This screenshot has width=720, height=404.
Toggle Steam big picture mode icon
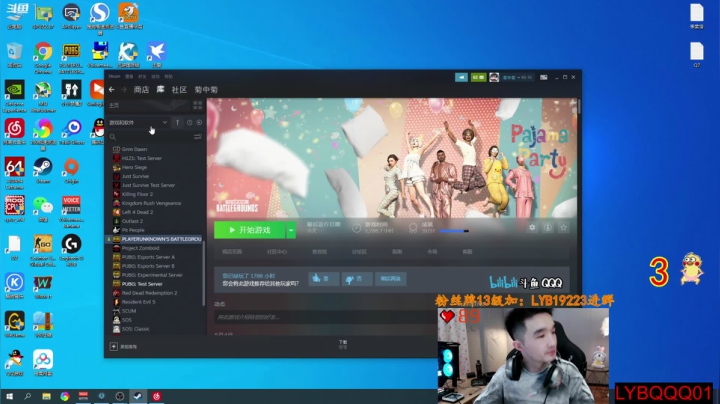point(544,77)
